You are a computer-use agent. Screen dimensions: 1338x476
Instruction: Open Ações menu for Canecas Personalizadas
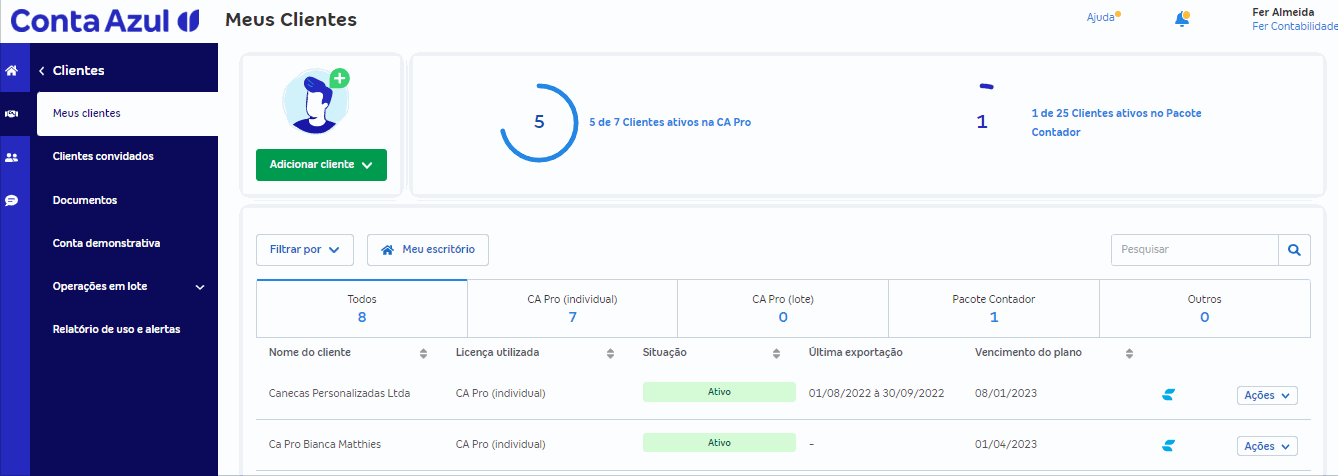click(x=1267, y=395)
